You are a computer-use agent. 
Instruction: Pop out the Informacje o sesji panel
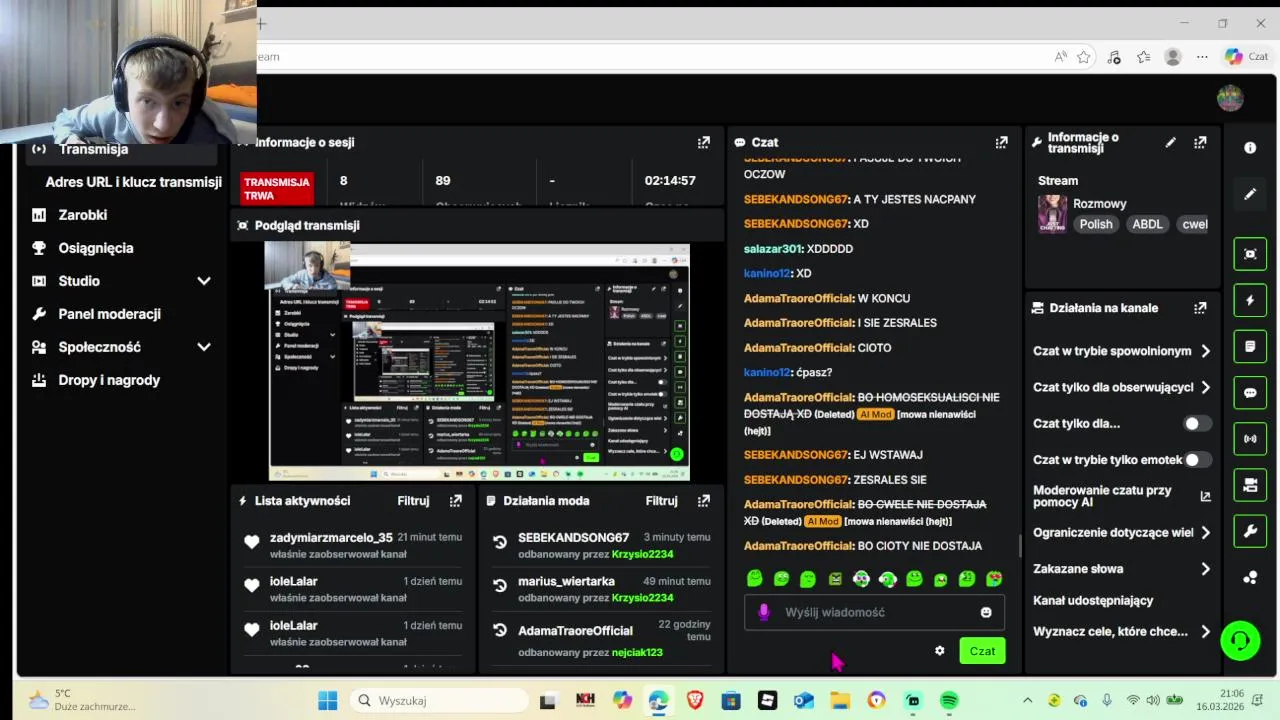(703, 142)
